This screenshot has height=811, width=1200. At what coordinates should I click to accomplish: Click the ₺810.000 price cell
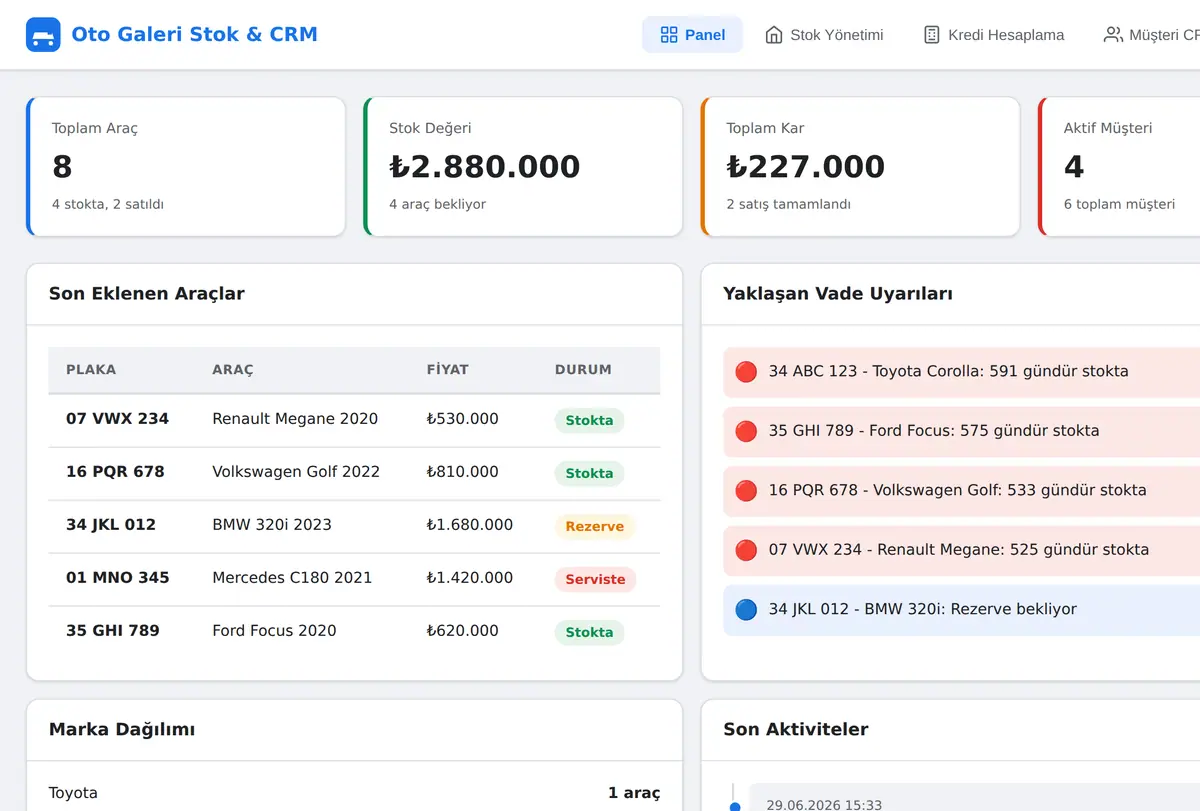coord(462,472)
